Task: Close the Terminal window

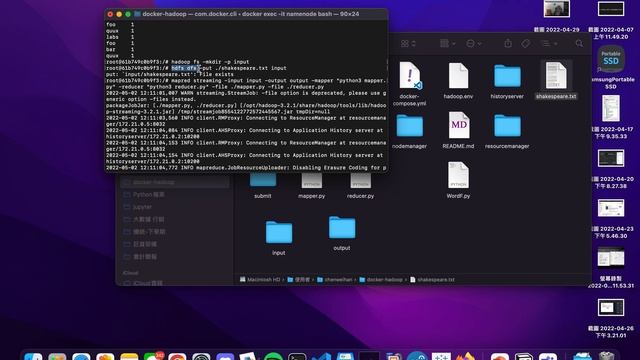Action: [110, 14]
